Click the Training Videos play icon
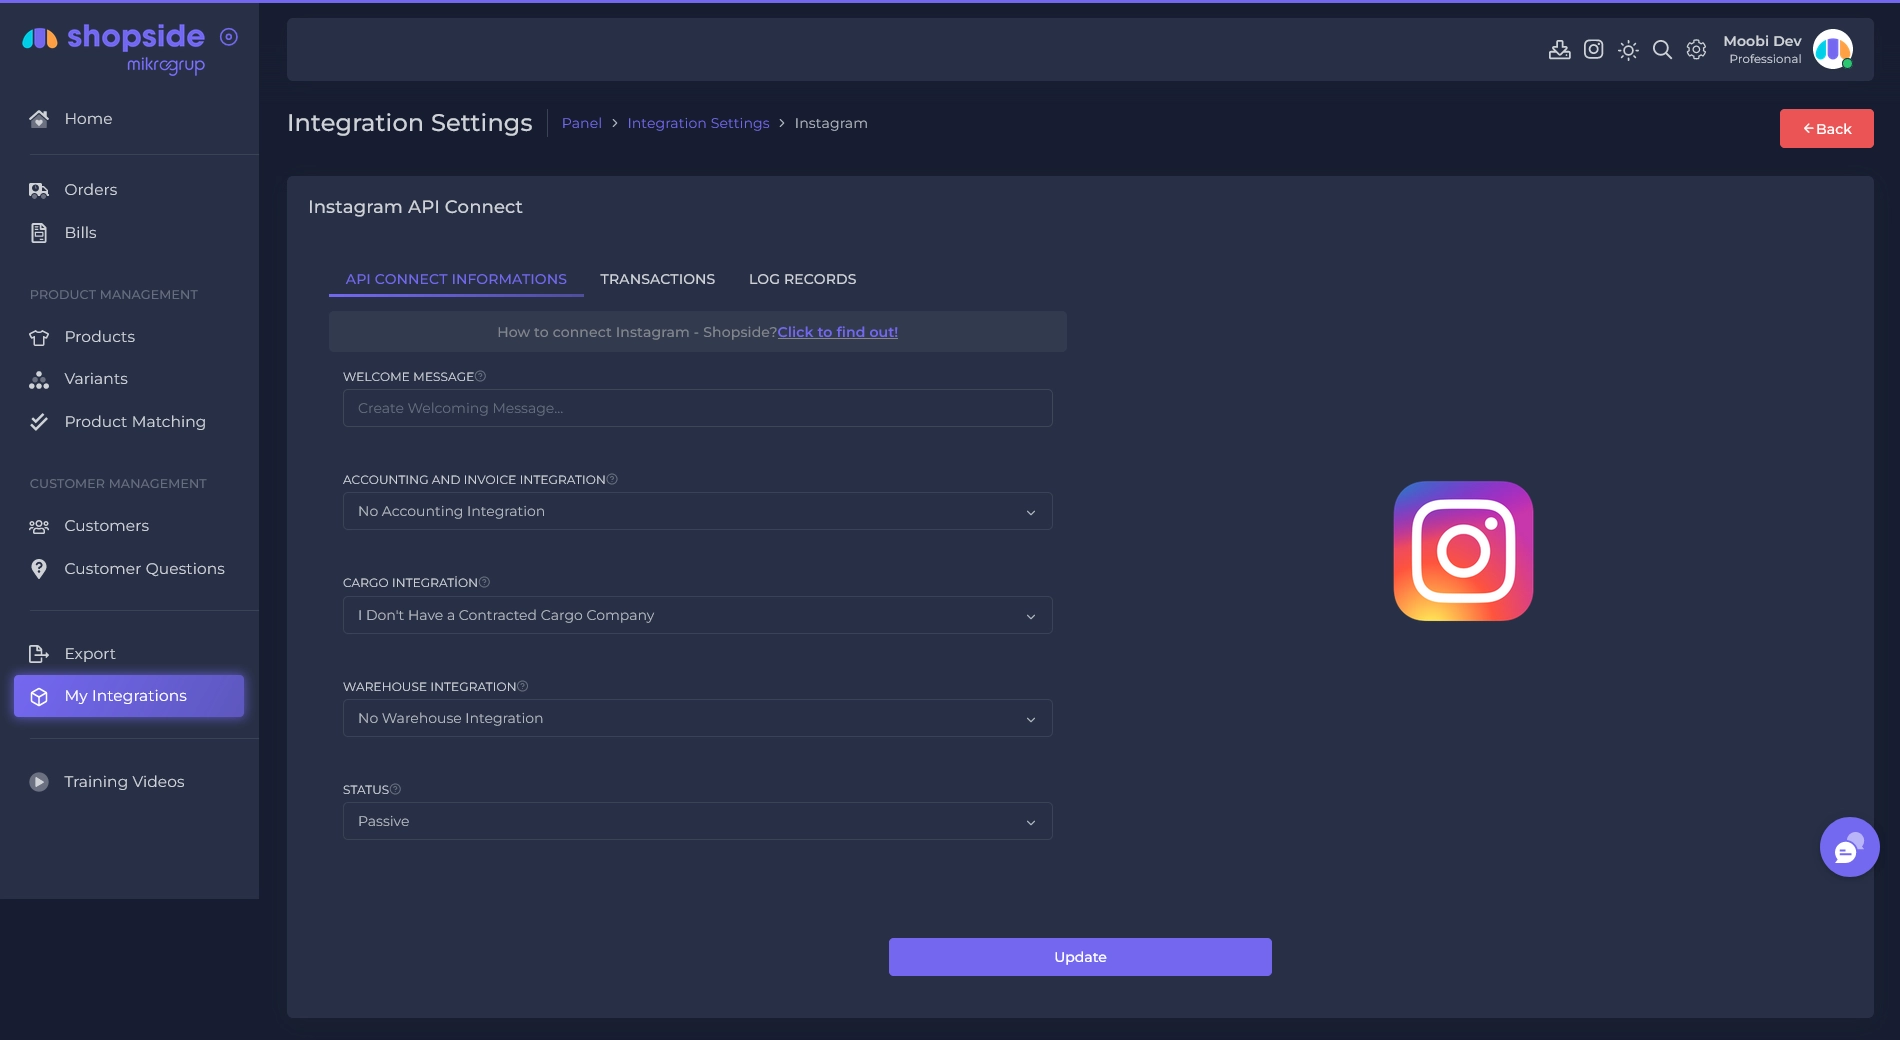The image size is (1900, 1040). tap(39, 782)
